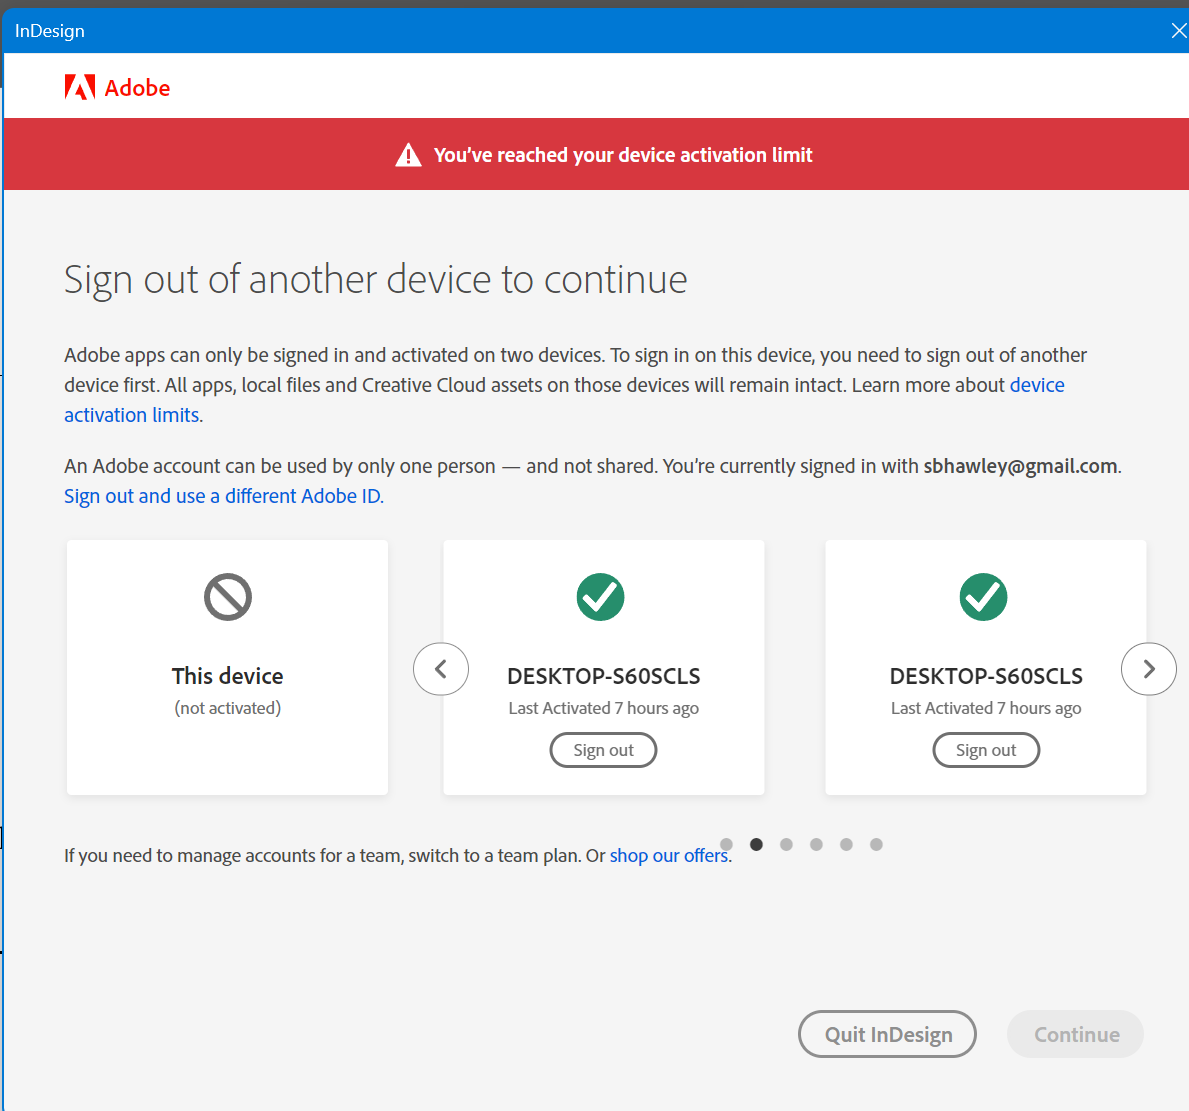Show next devices with the right chevron
This screenshot has height=1111, width=1189.
1148,669
